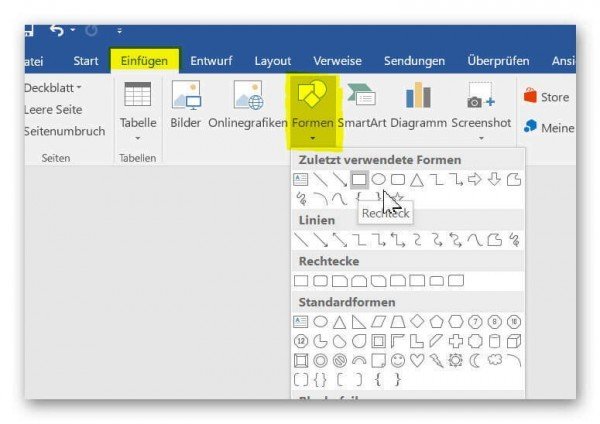600x424 pixels.
Task: Select the right triangle in Standardformen
Action: (x=359, y=322)
